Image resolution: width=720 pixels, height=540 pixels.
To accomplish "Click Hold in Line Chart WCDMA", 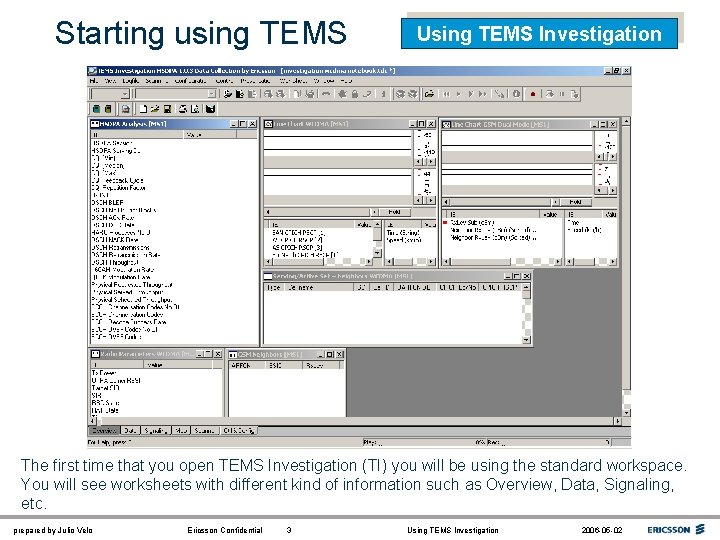I will (x=394, y=212).
